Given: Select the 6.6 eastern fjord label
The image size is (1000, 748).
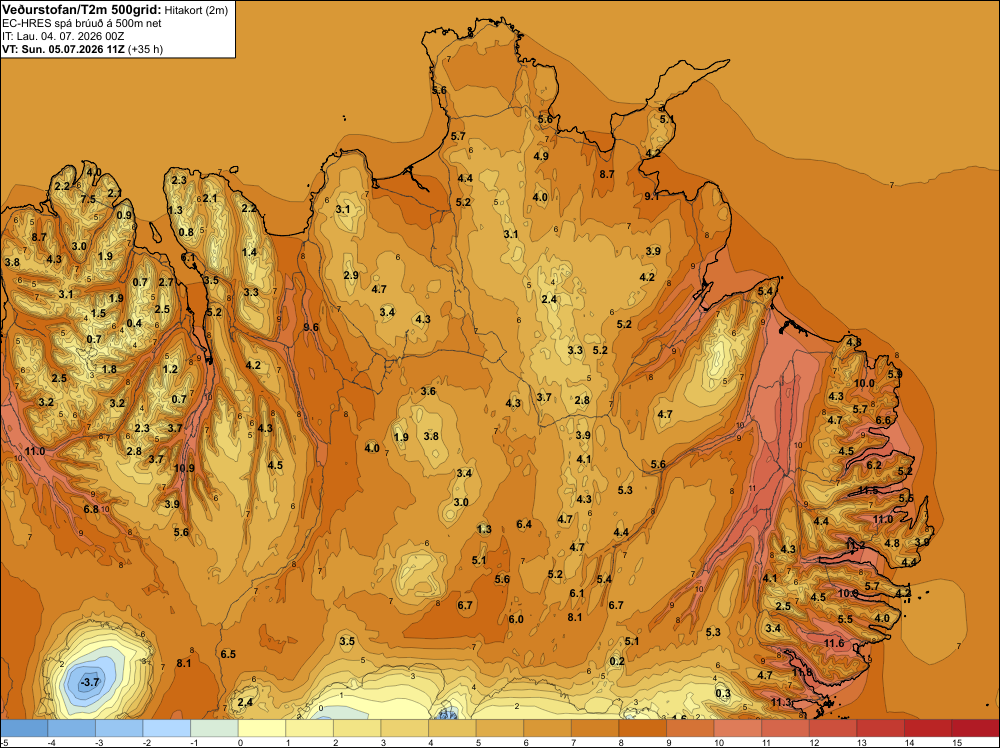Looking at the screenshot, I should pyautogui.click(x=883, y=420).
